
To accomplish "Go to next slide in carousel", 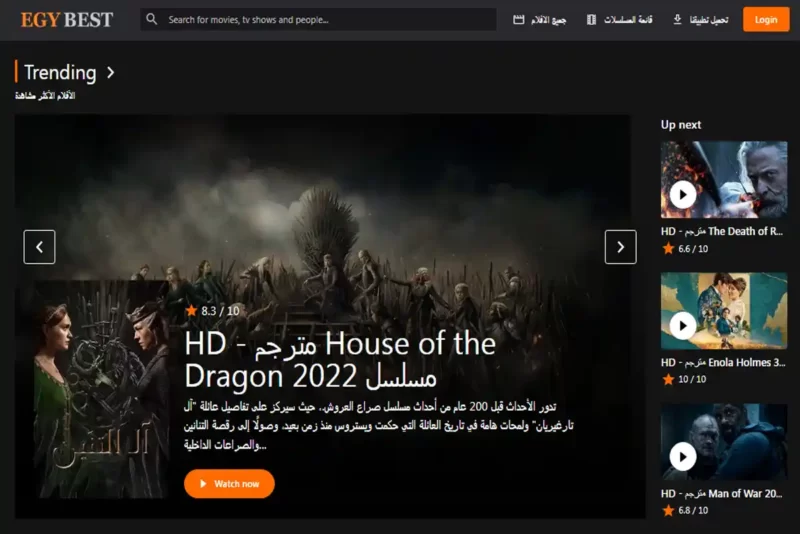I will pyautogui.click(x=620, y=247).
